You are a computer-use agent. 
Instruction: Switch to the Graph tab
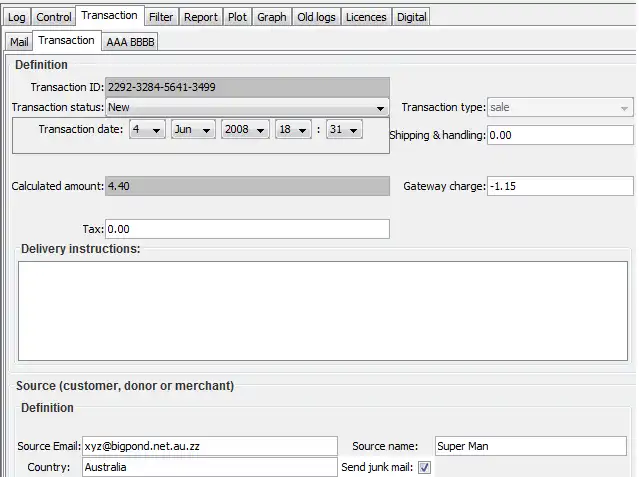click(x=272, y=17)
